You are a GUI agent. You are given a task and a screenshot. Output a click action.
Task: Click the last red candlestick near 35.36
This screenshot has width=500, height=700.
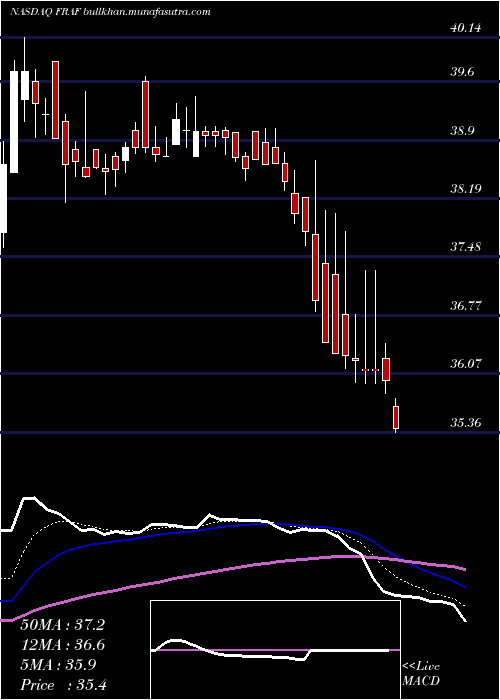pyautogui.click(x=396, y=417)
